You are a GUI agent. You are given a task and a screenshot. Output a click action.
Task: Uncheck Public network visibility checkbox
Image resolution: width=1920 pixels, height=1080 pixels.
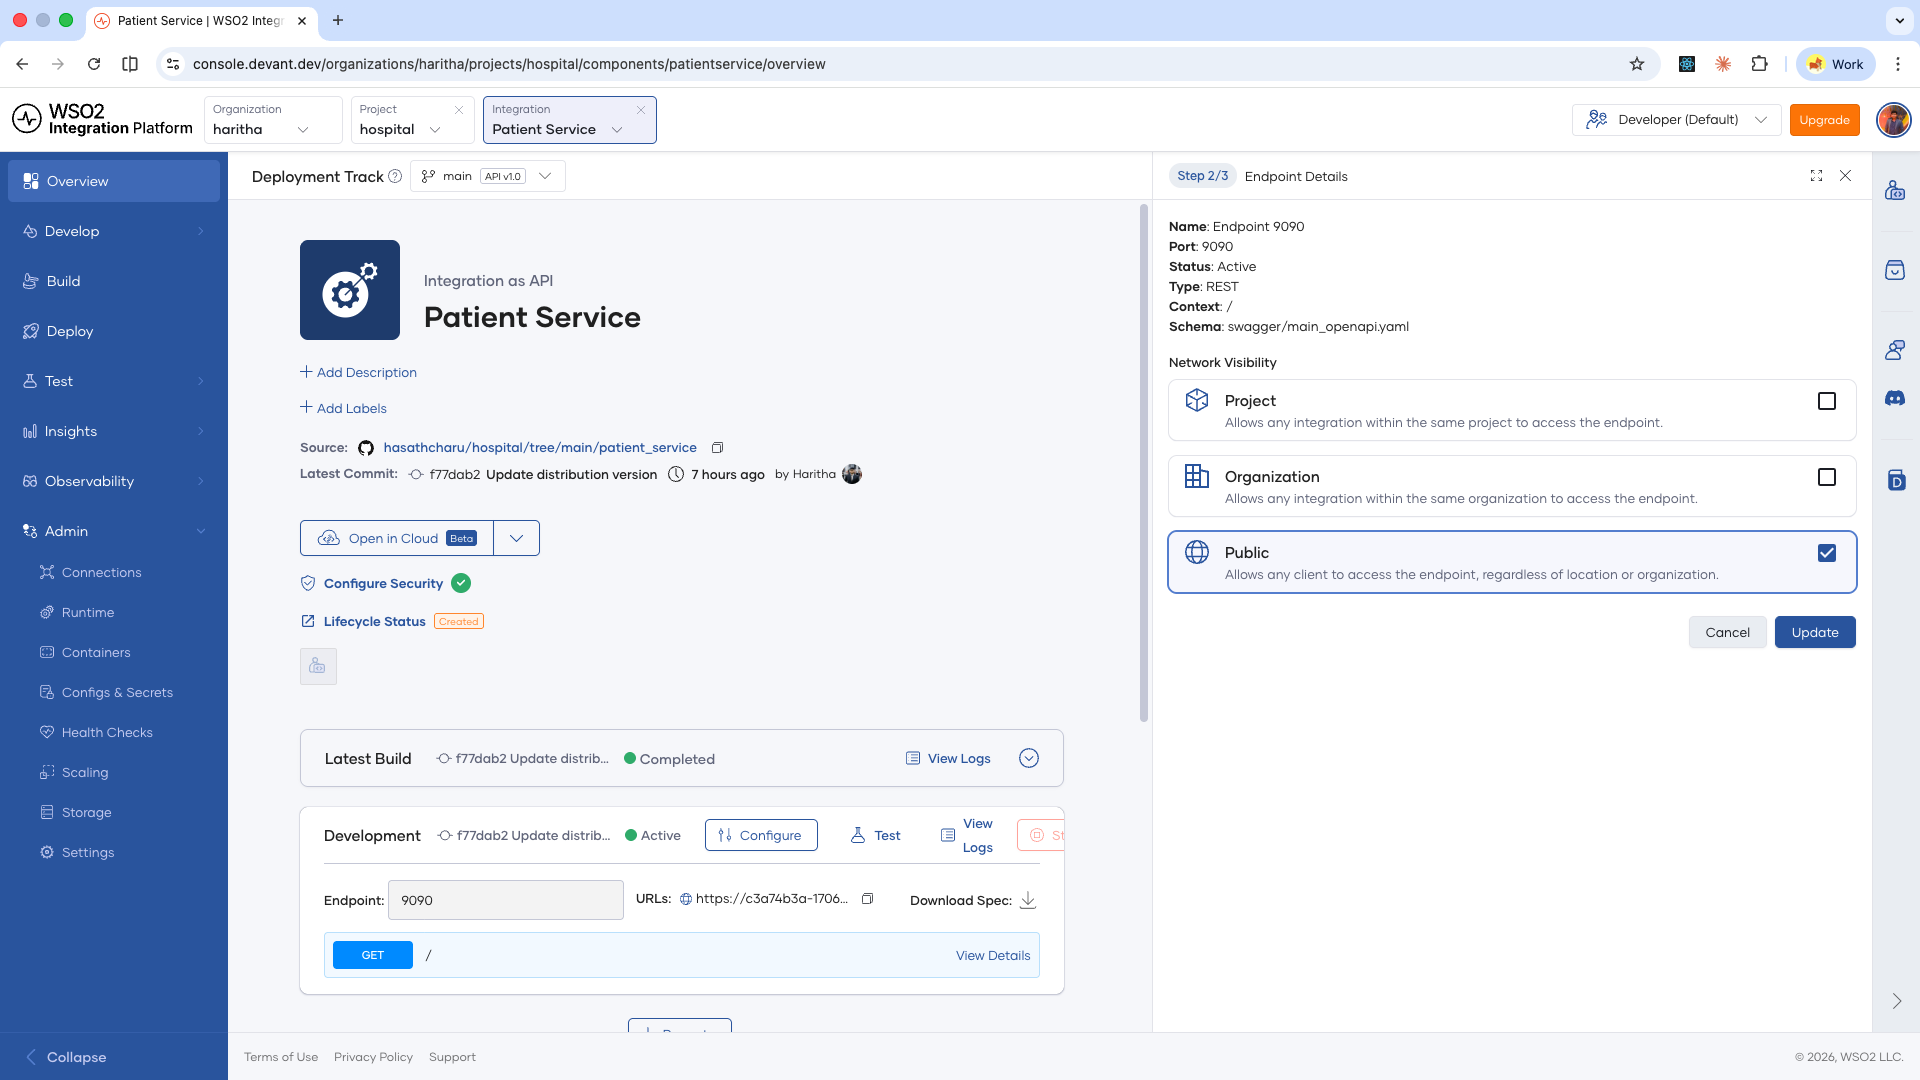click(x=1827, y=553)
